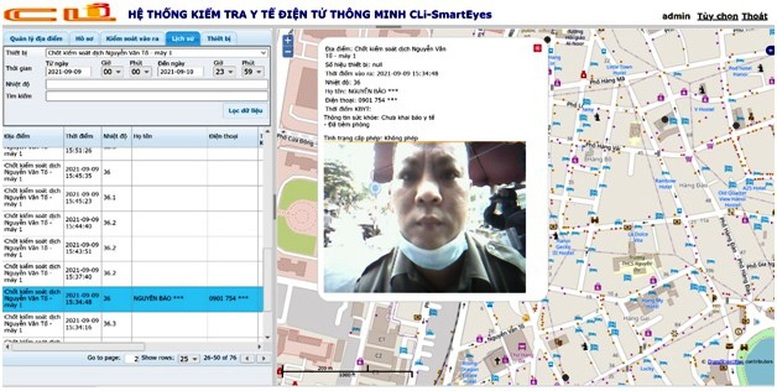Screen dimensions: 777x391
Task: Zoom out the map with minus button
Action: pos(288,52)
